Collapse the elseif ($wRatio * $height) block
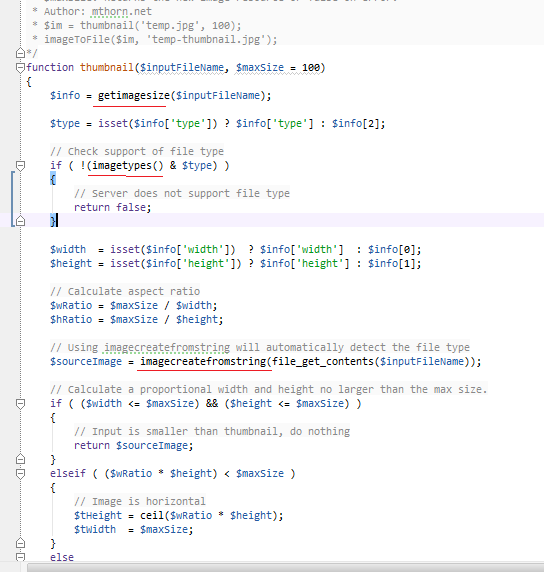544x572 pixels. 20,474
